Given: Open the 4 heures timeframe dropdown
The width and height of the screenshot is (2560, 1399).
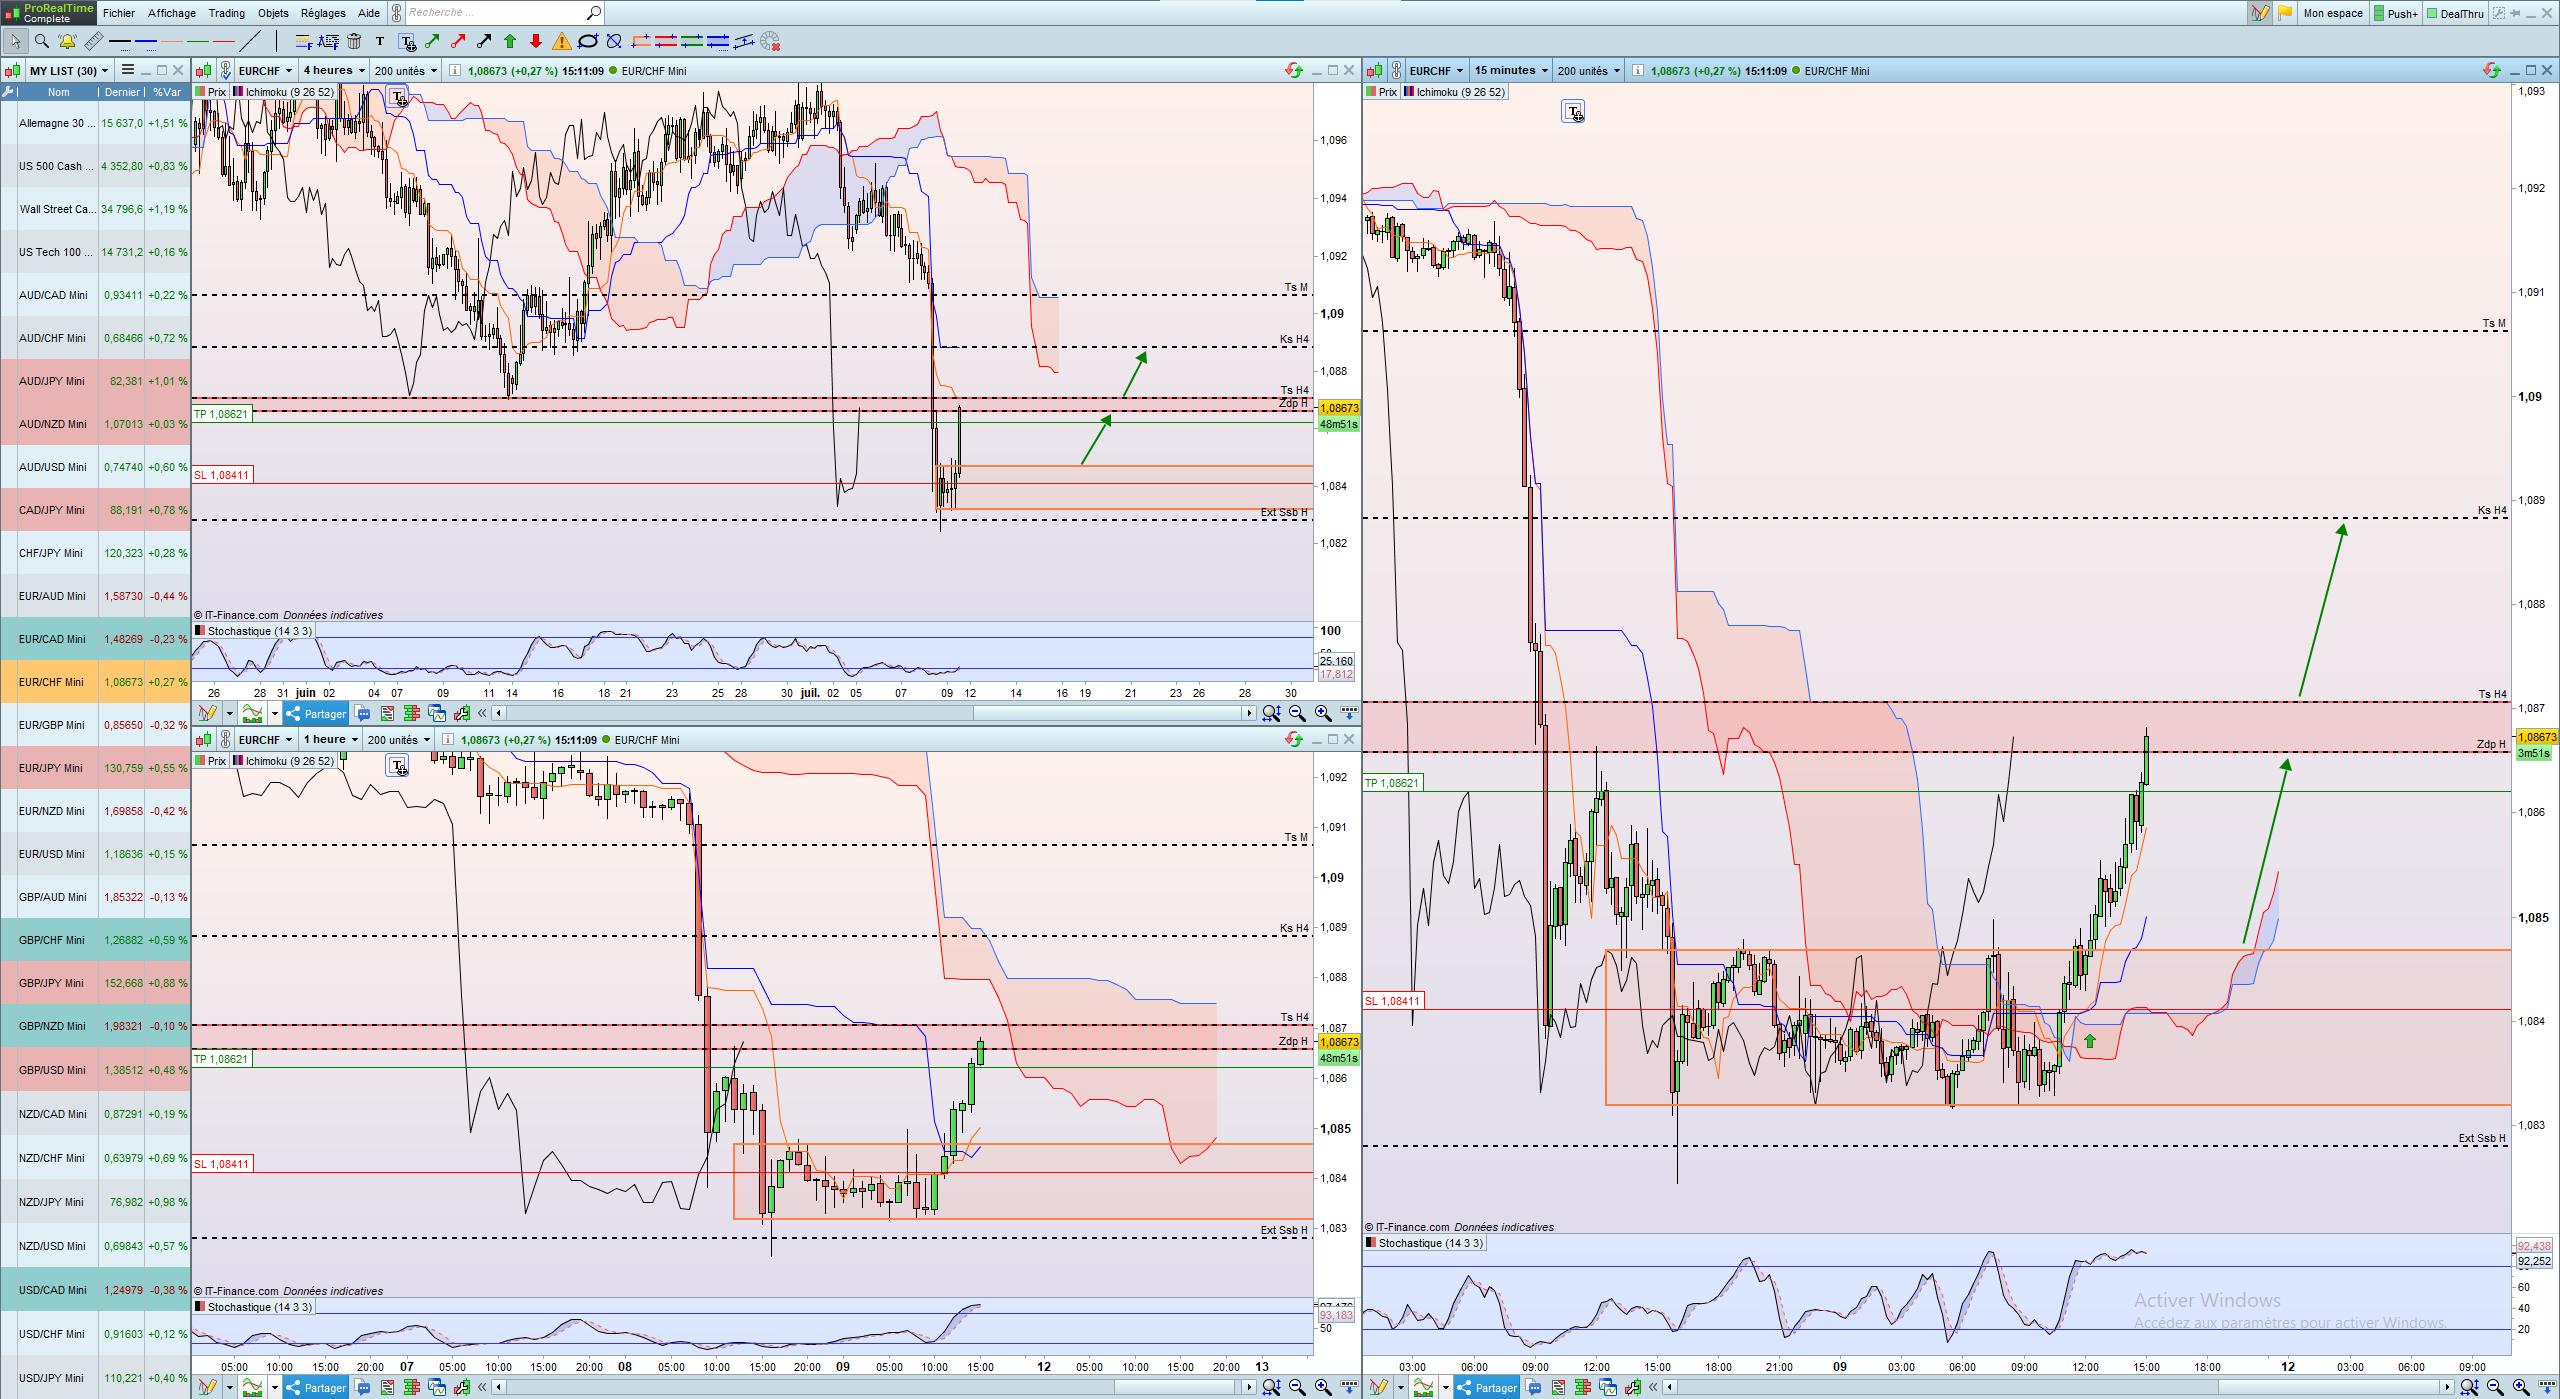Looking at the screenshot, I should point(334,70).
